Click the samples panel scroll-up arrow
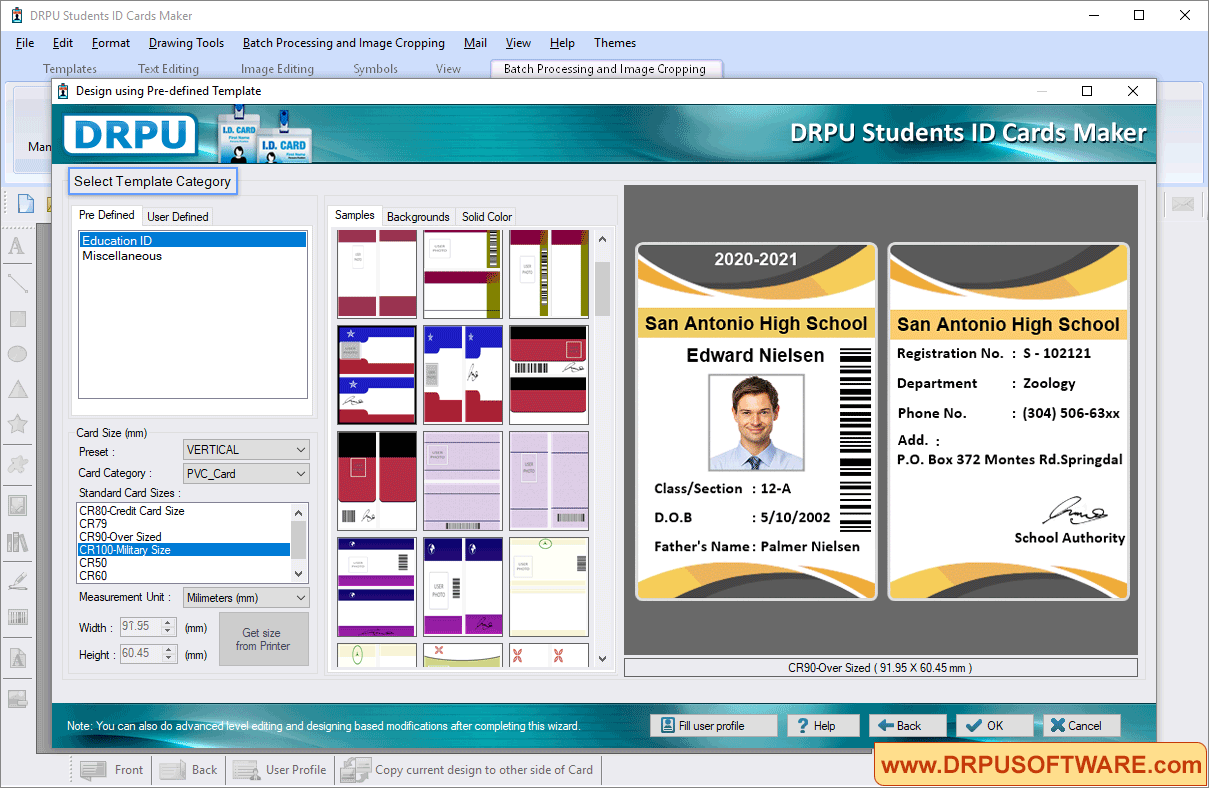The height and width of the screenshot is (788, 1209). [602, 239]
